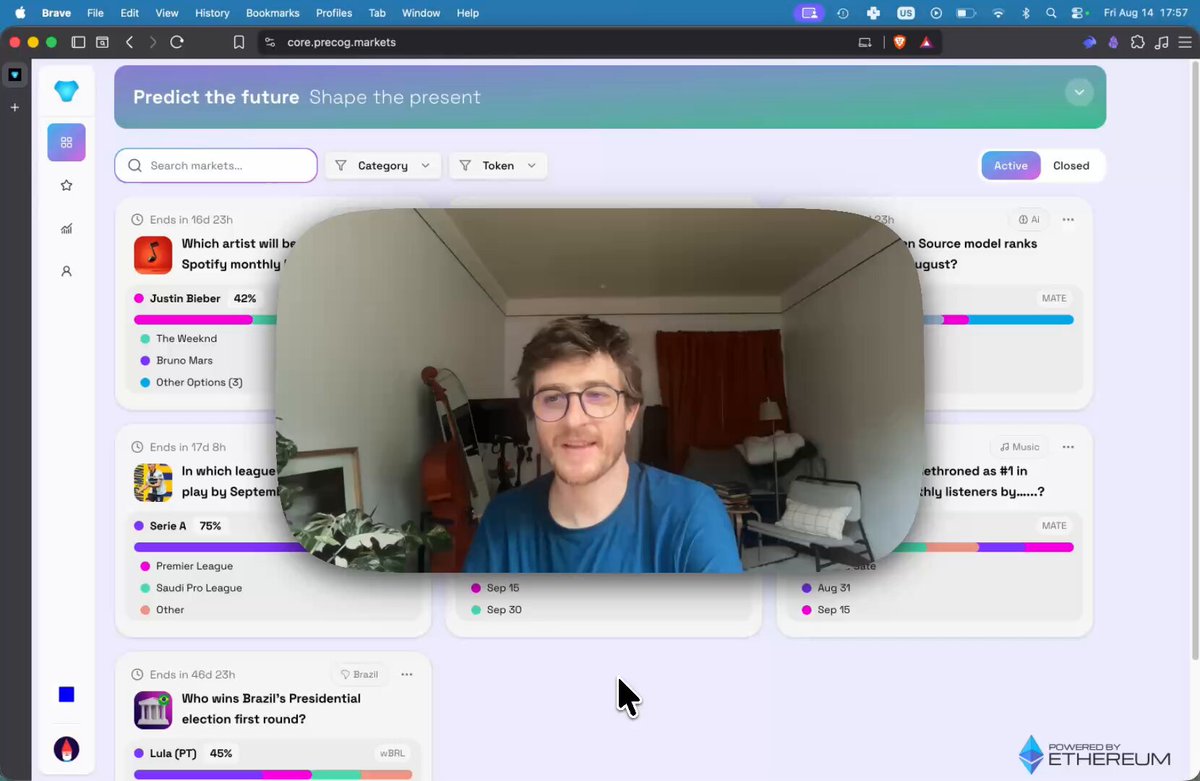Open the View menu in menu bar
This screenshot has width=1200, height=781.
point(167,13)
